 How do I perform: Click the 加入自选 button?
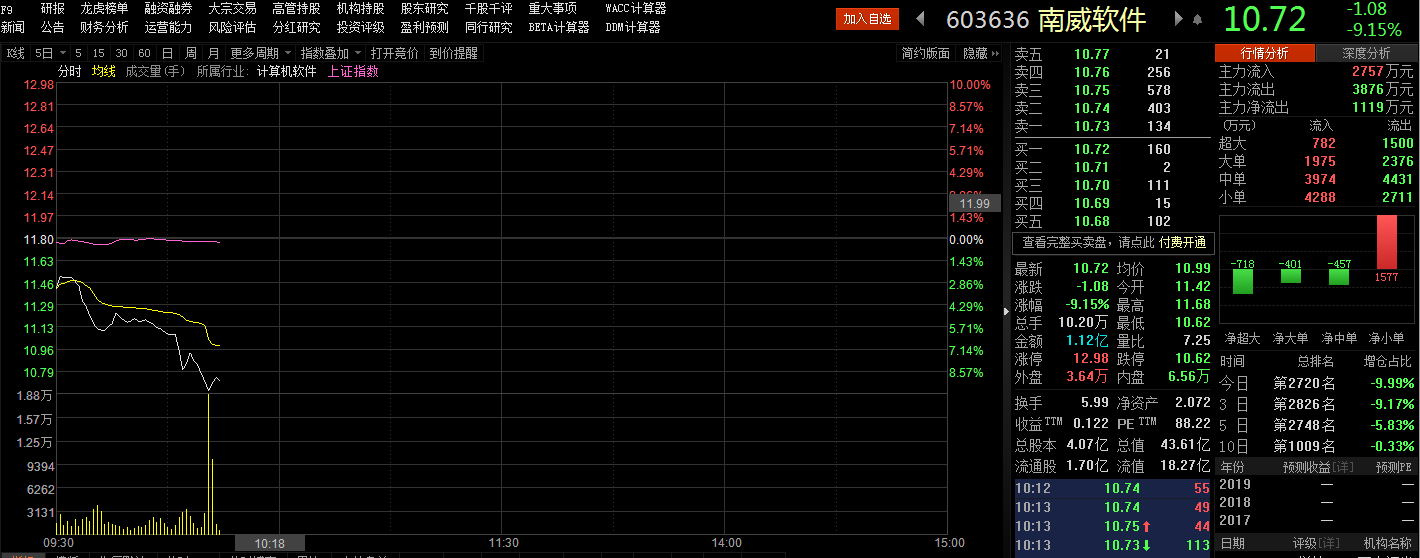(x=867, y=19)
